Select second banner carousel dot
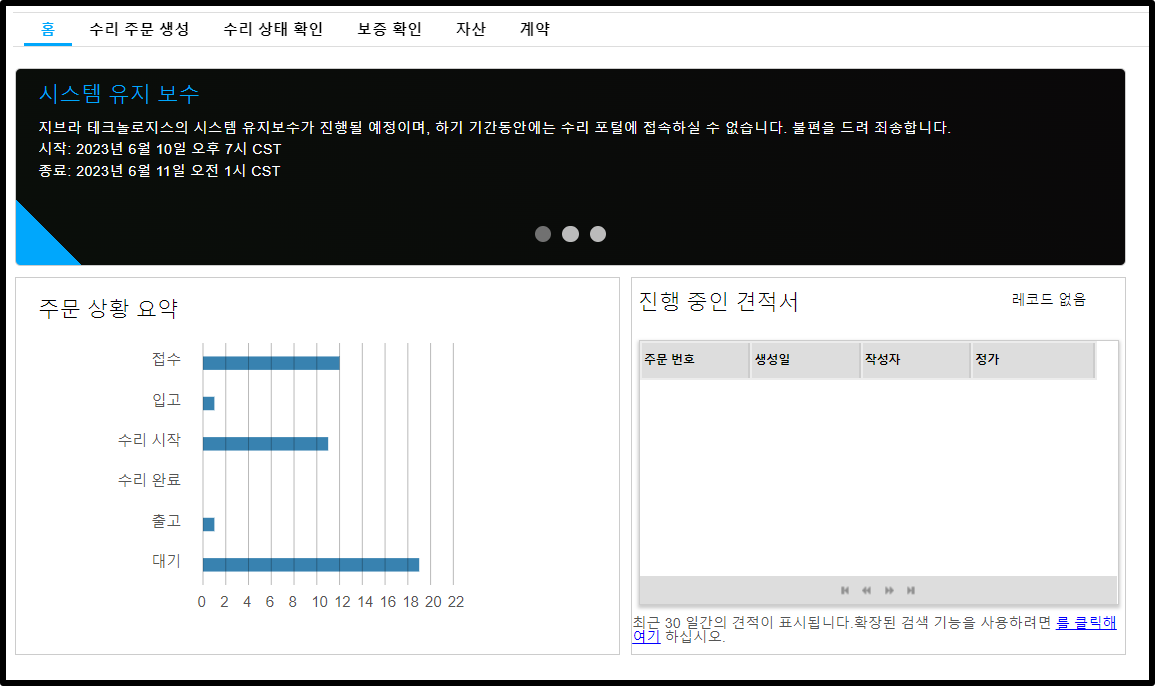The image size is (1155, 686). (570, 234)
